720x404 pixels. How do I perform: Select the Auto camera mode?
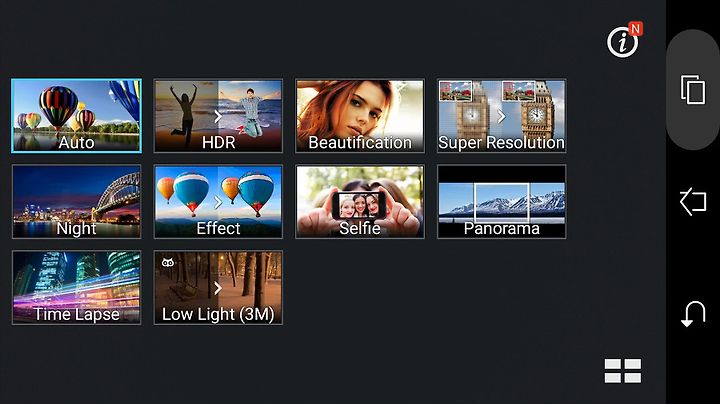(77, 116)
